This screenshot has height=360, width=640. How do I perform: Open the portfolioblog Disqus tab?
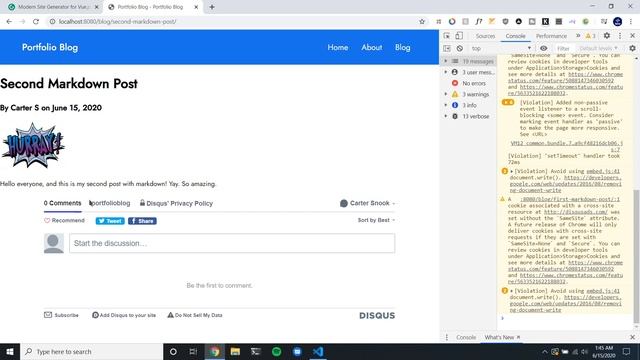tap(110, 203)
